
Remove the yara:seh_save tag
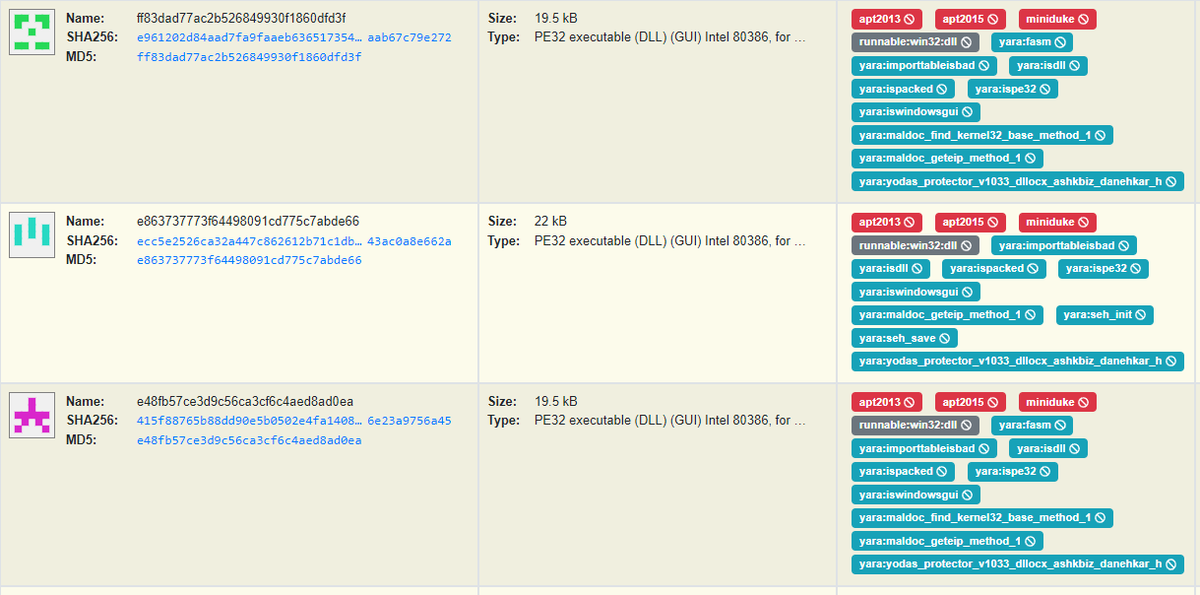945,338
